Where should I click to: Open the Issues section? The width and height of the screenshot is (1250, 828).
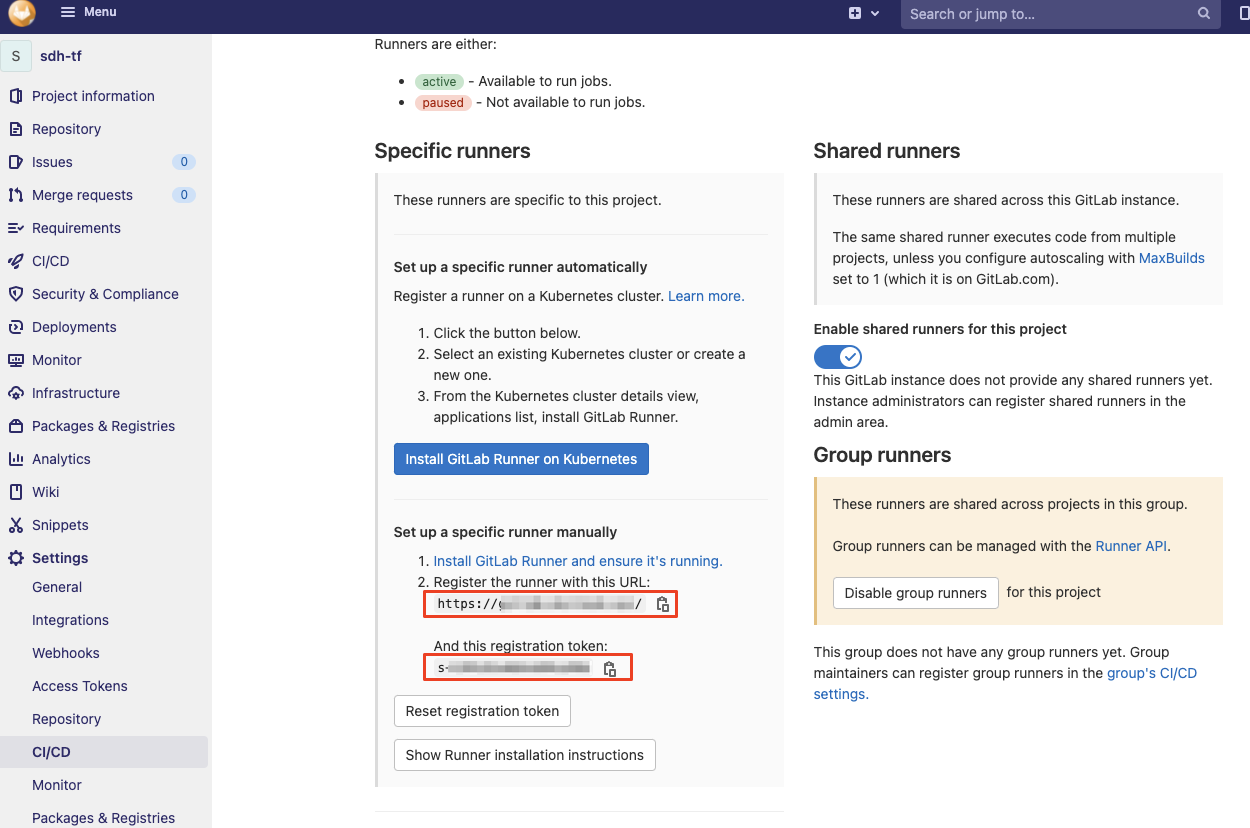52,162
